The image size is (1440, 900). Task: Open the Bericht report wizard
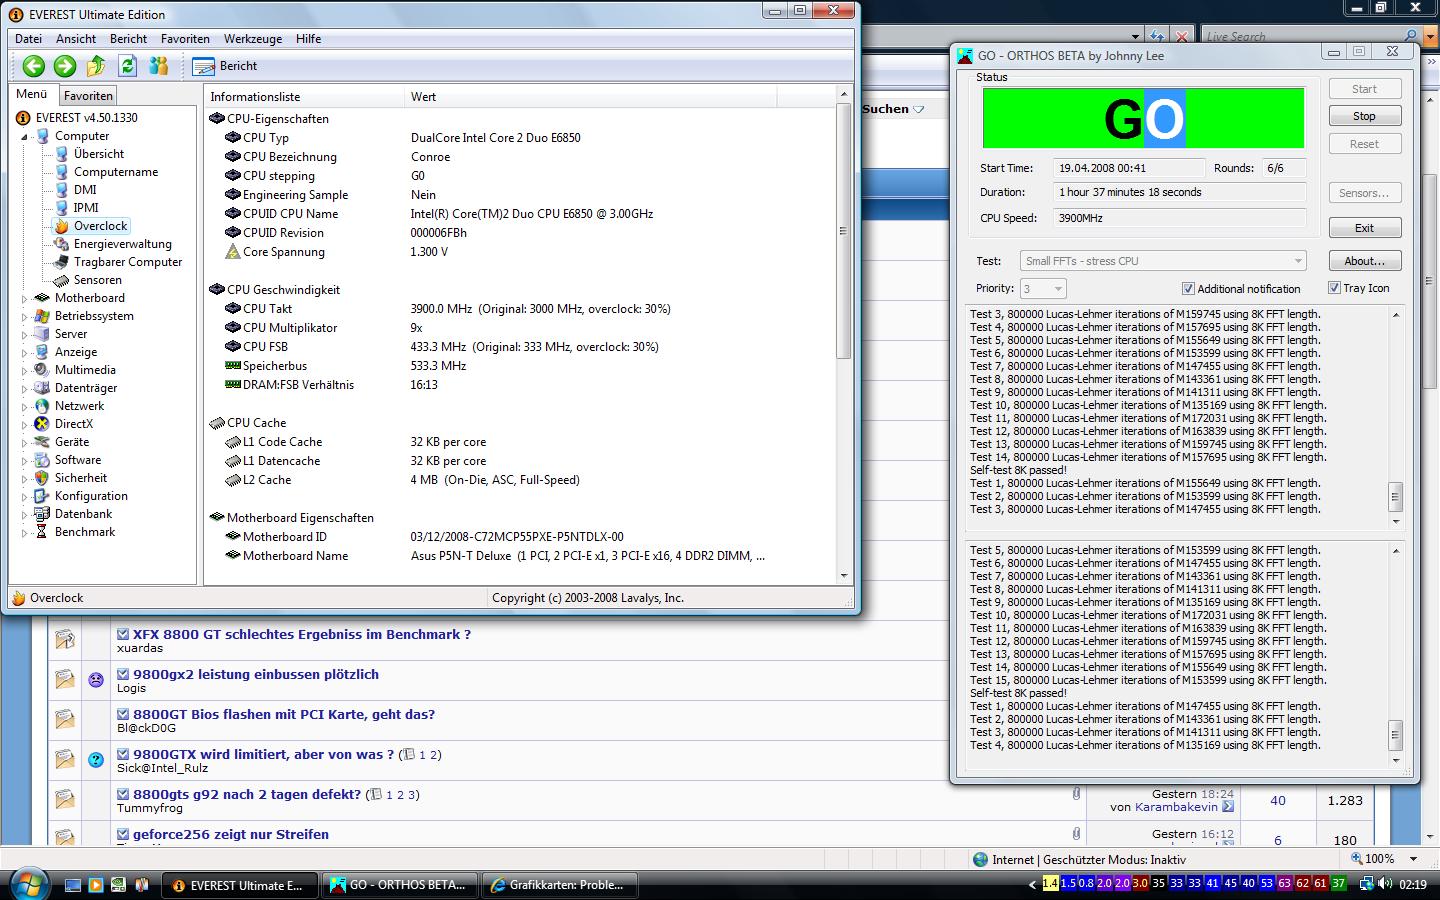[225, 66]
